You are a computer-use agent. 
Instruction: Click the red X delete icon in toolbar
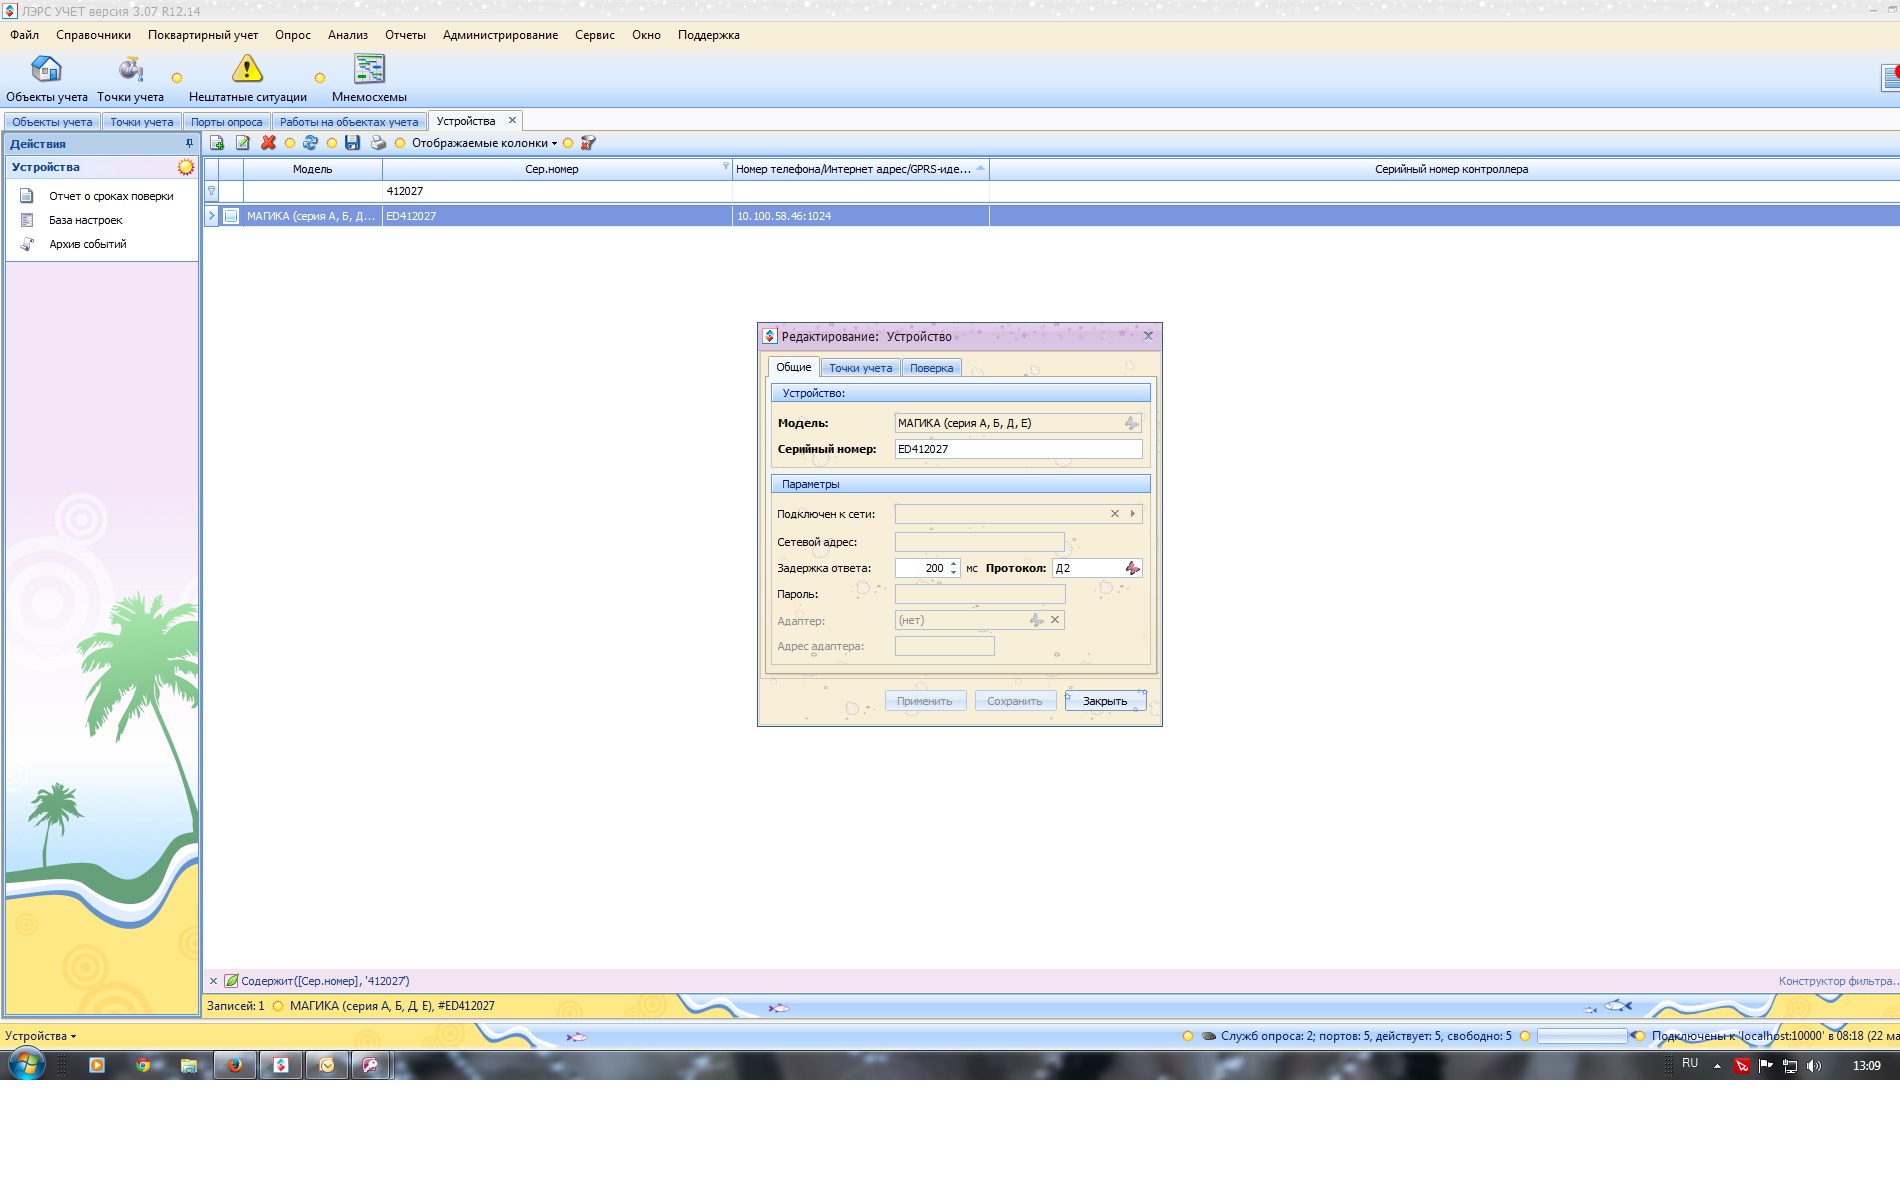[x=268, y=143]
